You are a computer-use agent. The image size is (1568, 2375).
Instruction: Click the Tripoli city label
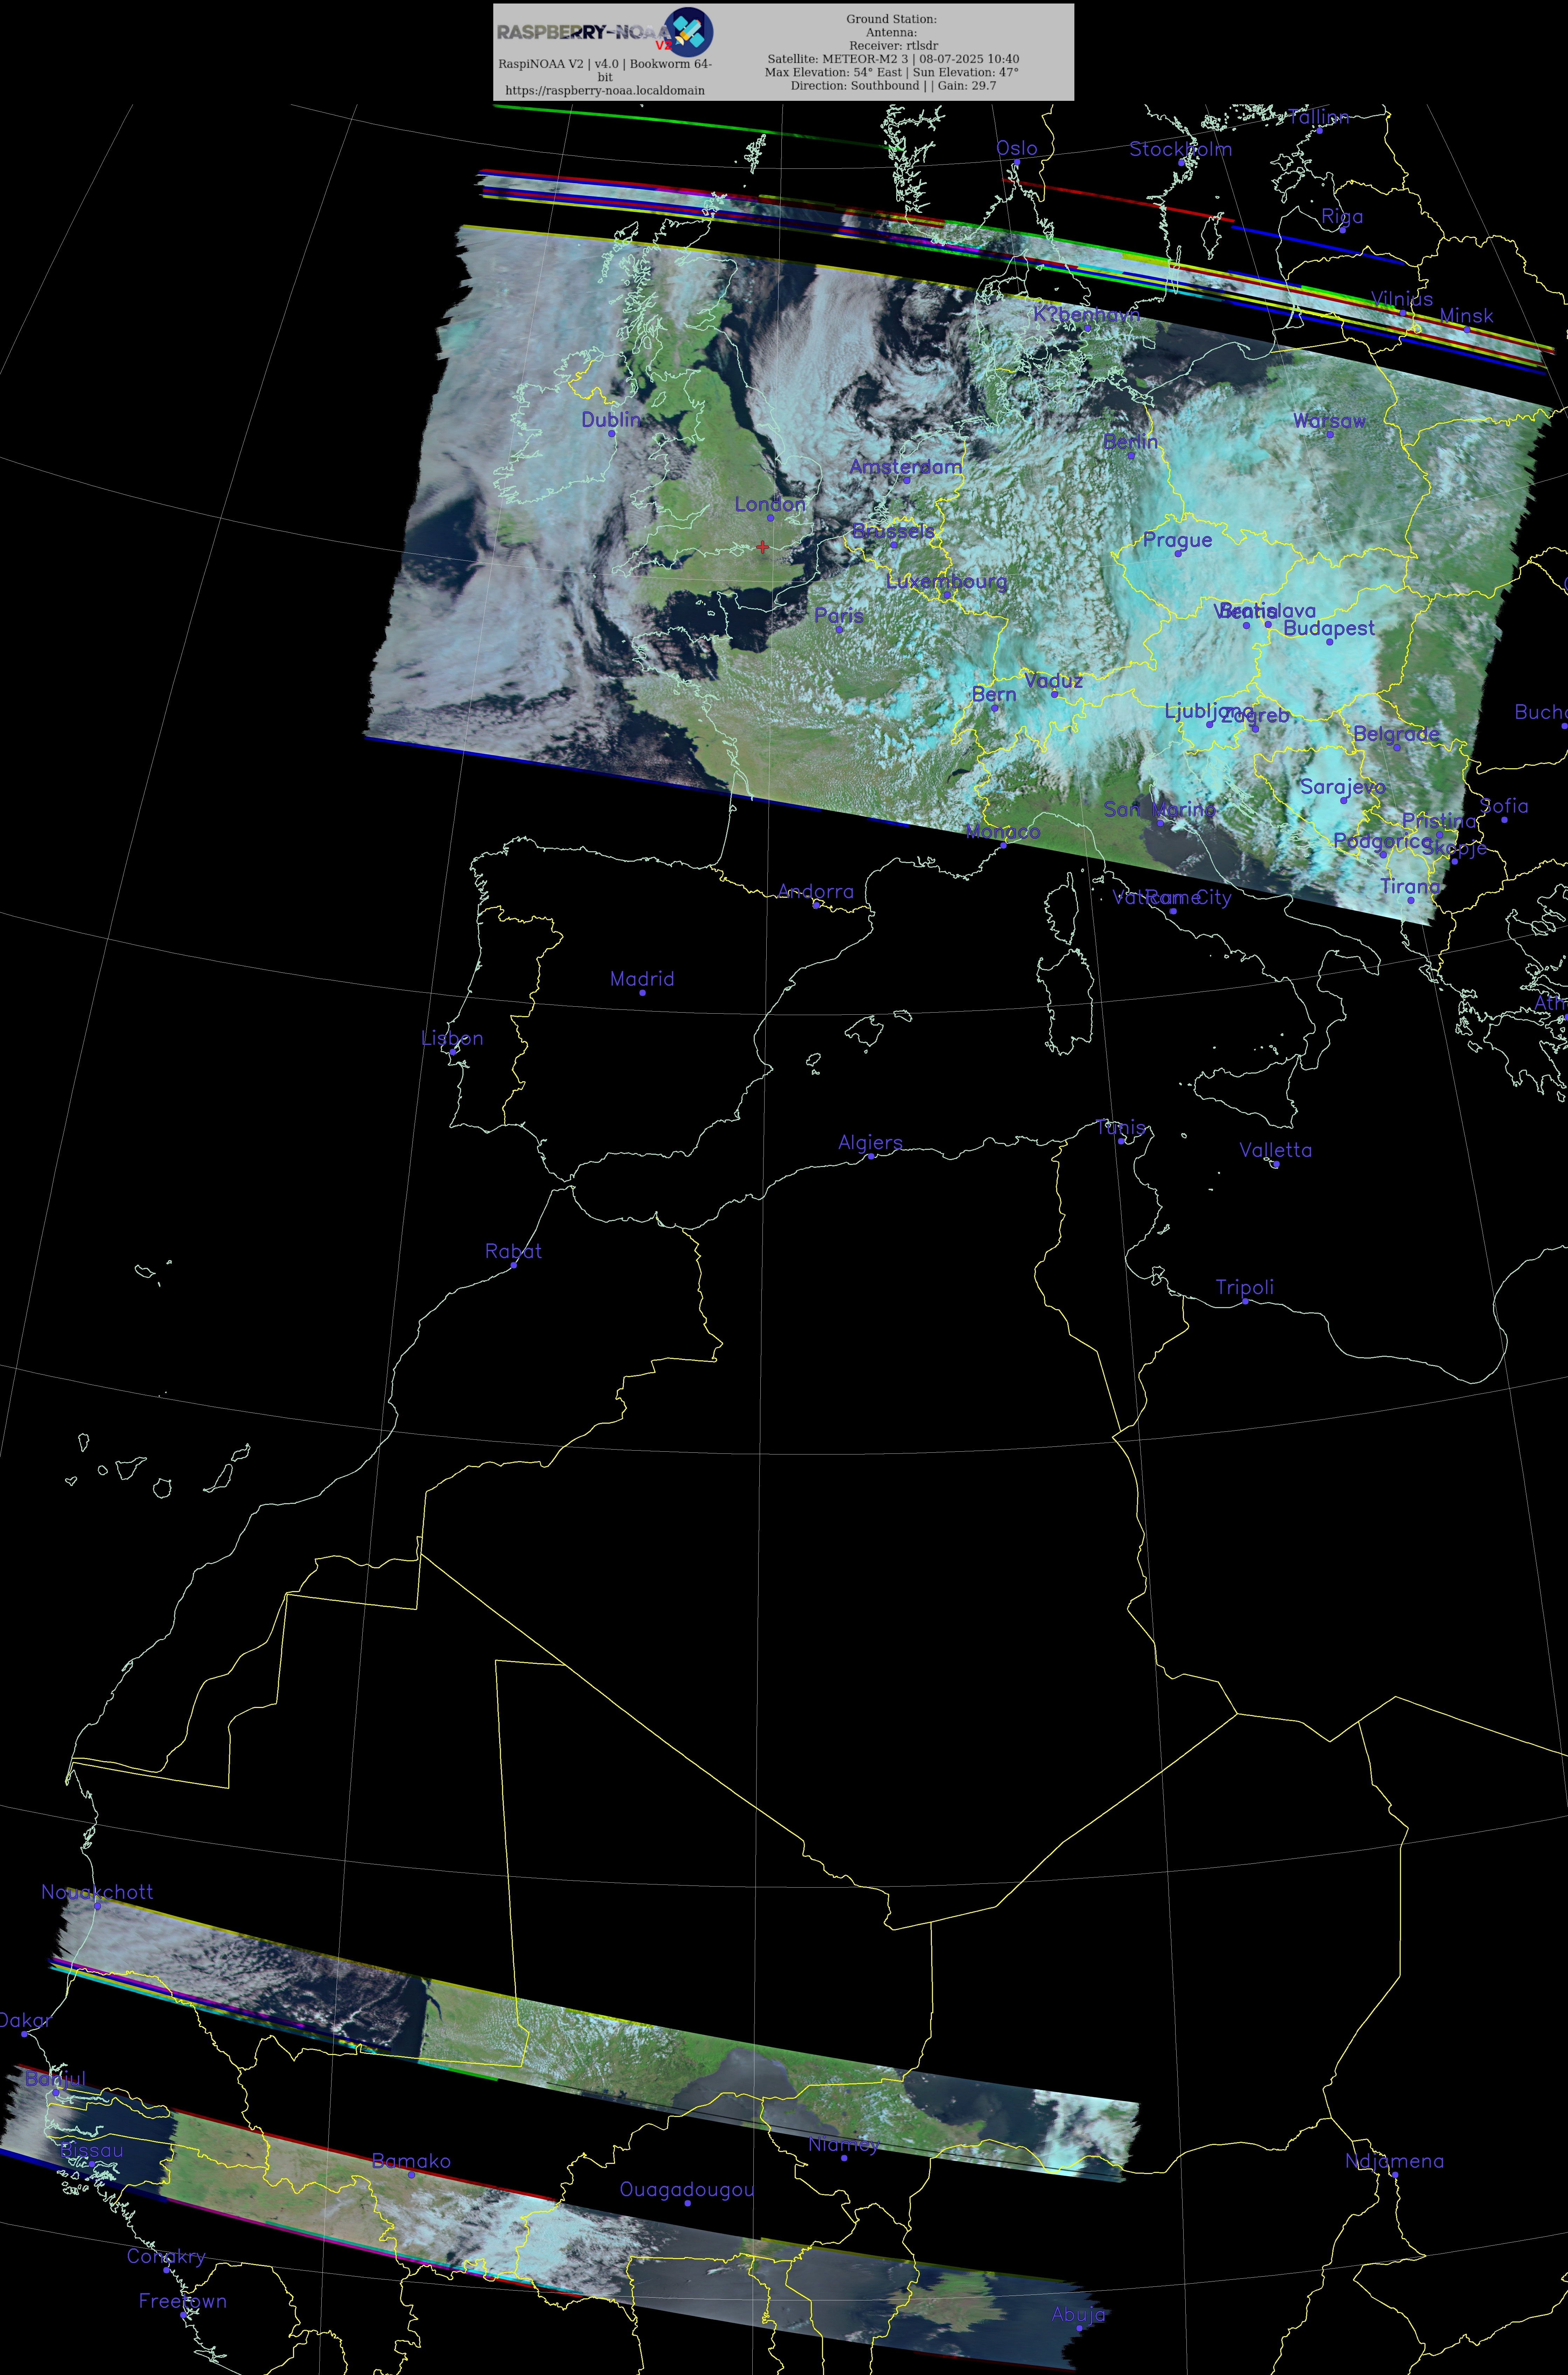coord(1245,1288)
